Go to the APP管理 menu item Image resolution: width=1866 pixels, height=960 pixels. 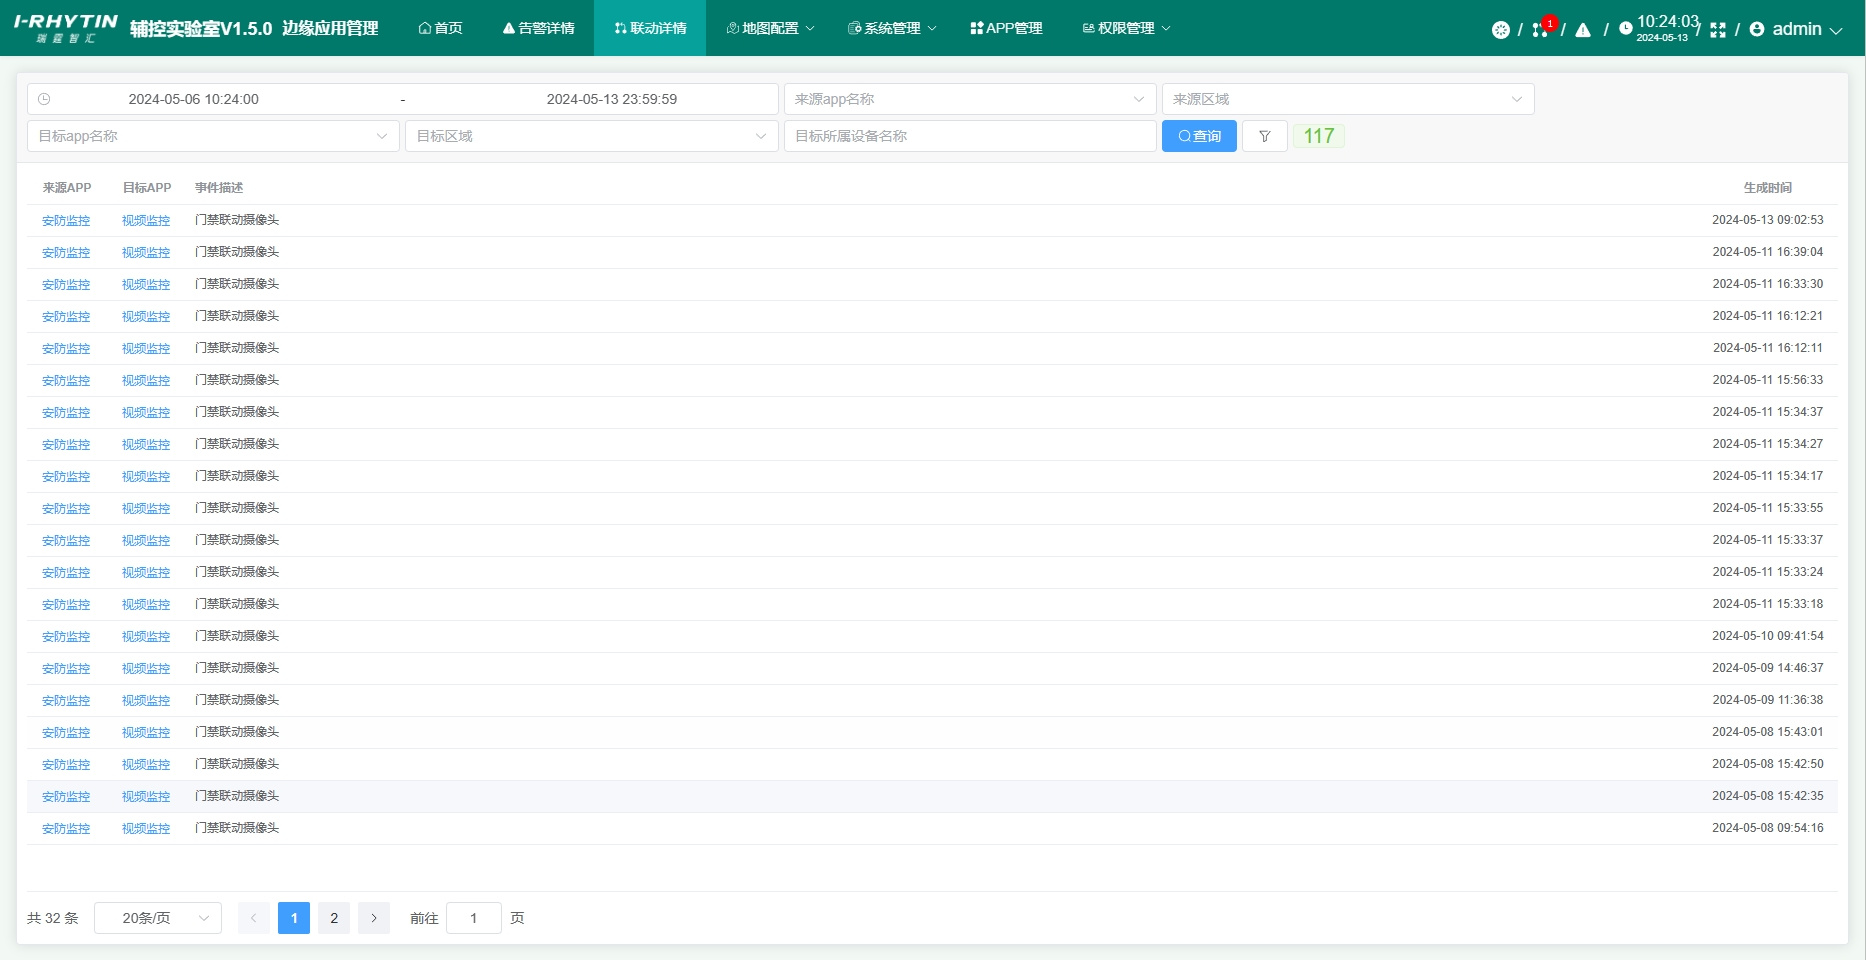pyautogui.click(x=1006, y=28)
